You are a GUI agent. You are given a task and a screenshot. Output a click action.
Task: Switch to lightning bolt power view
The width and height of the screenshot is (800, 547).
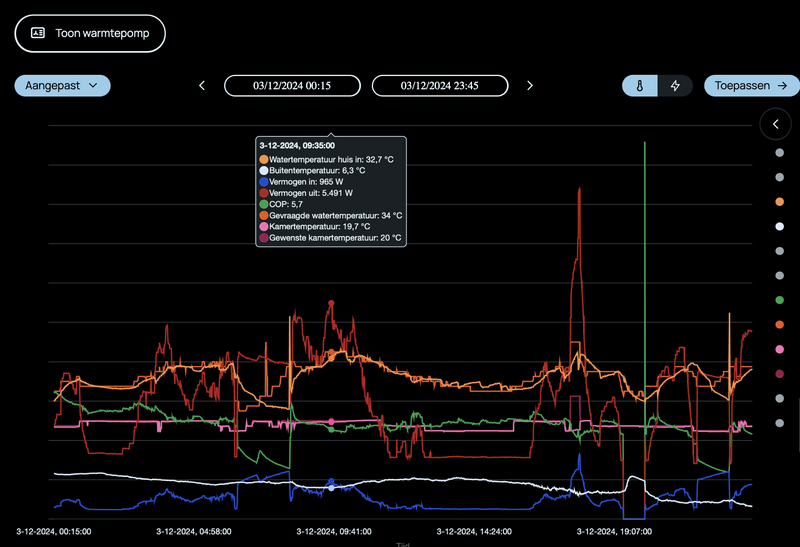click(675, 86)
